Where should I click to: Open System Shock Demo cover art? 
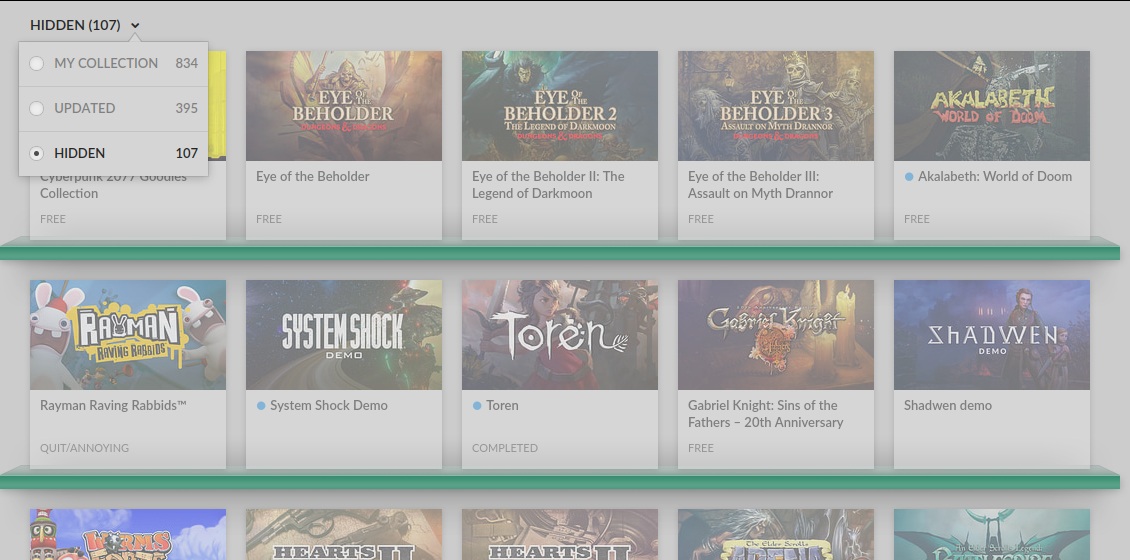click(344, 335)
